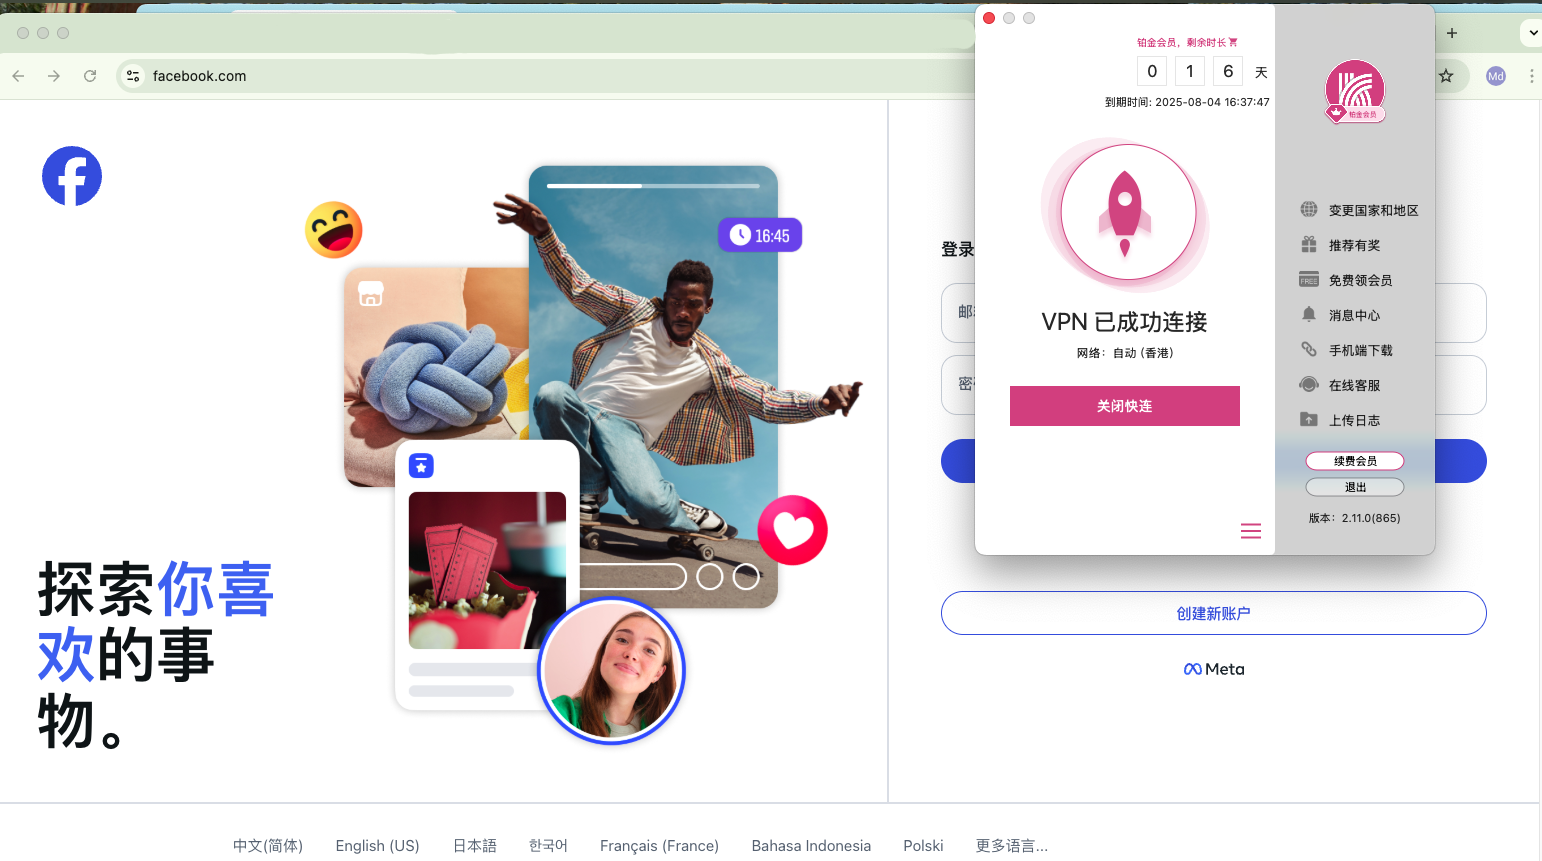Screen dimensions: 1542x861
Task: Click the rocket VPN connection icon
Action: pyautogui.click(x=1125, y=213)
